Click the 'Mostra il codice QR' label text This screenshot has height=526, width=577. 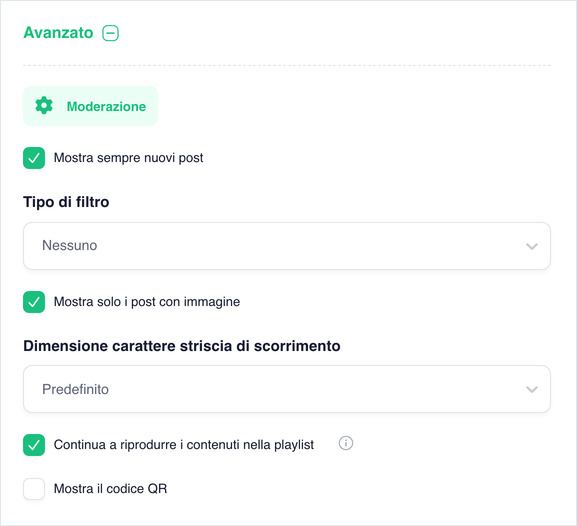coord(110,489)
